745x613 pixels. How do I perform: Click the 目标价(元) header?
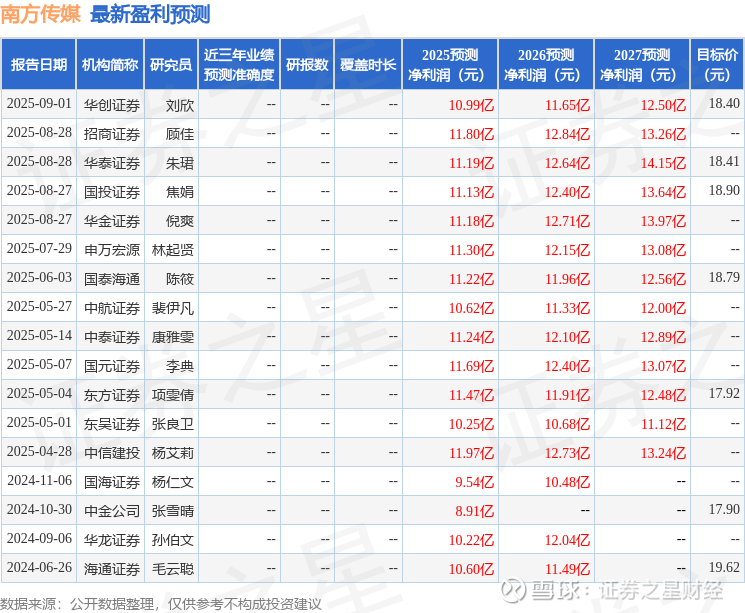click(716, 65)
